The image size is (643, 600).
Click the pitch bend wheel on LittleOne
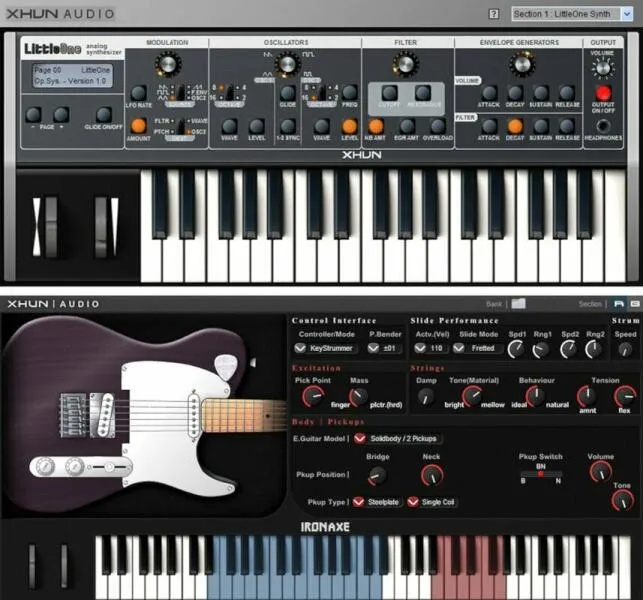[51, 227]
